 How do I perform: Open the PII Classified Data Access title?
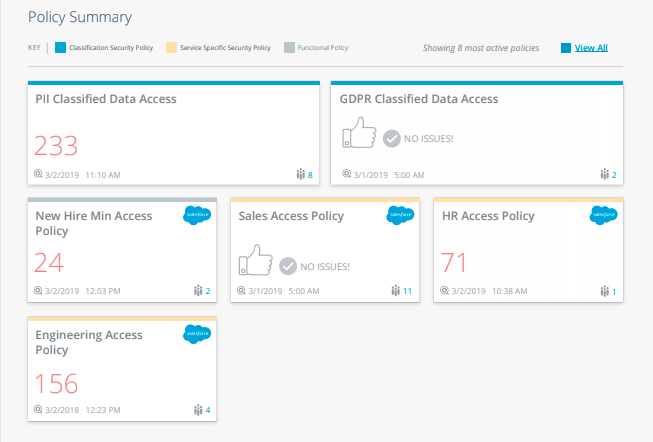coord(106,99)
